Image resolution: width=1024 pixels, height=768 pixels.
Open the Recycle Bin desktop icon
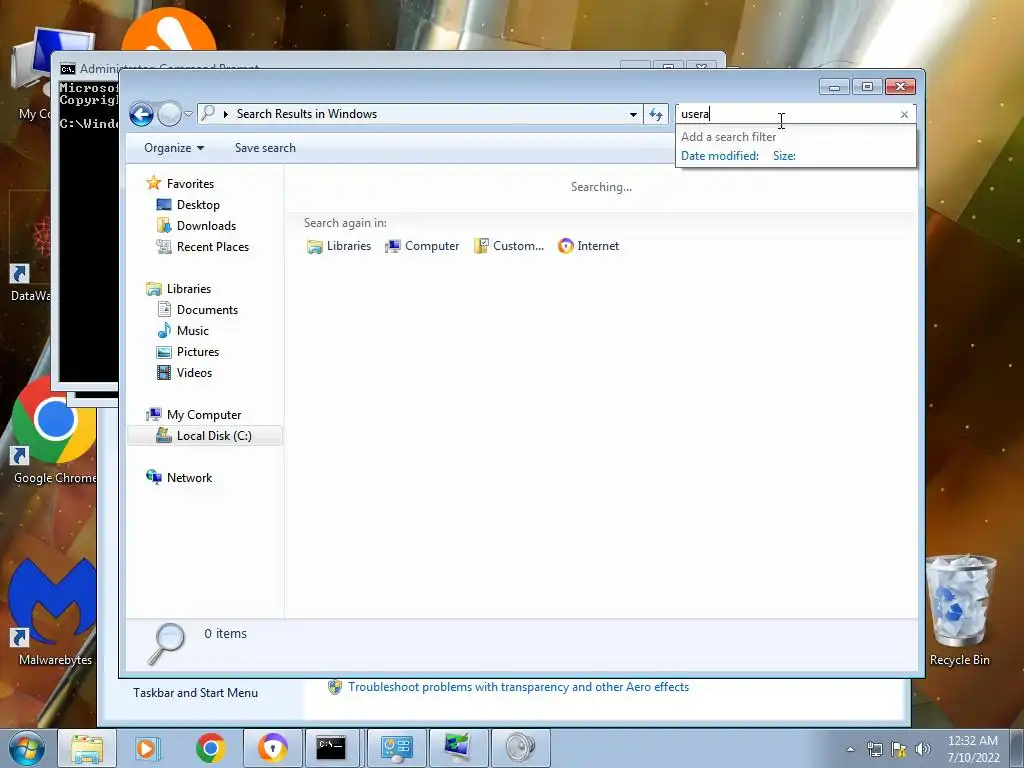[960, 610]
